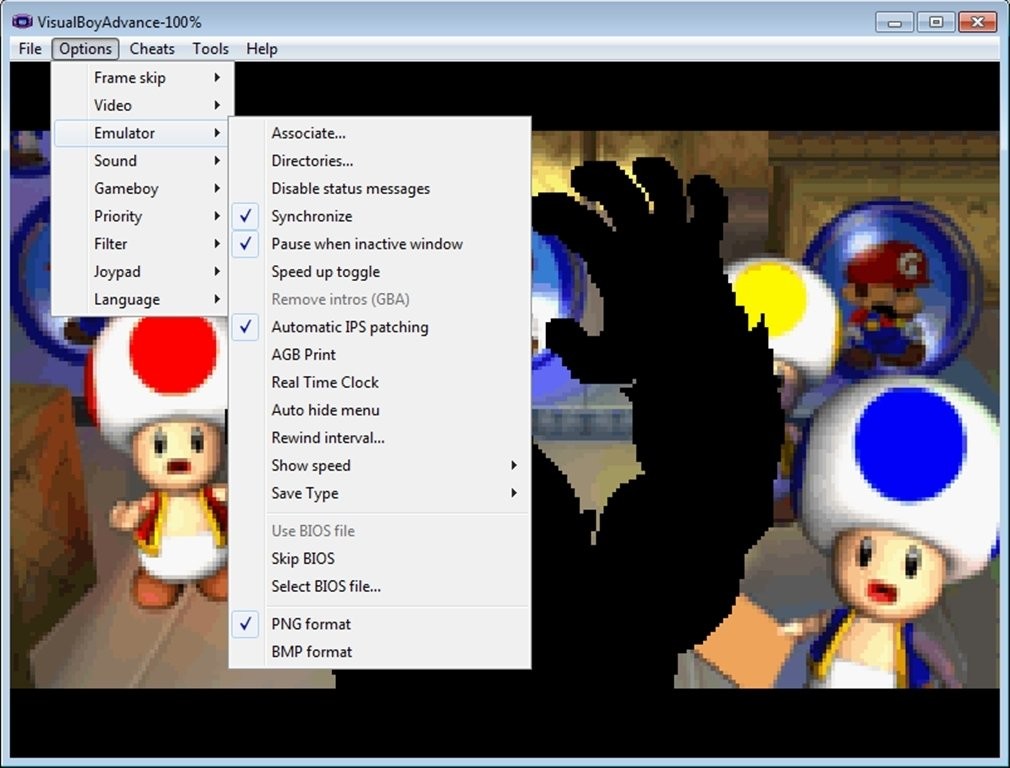Uncheck the Synchronize option
Viewport: 1010px width, 768px height.
(x=380, y=216)
